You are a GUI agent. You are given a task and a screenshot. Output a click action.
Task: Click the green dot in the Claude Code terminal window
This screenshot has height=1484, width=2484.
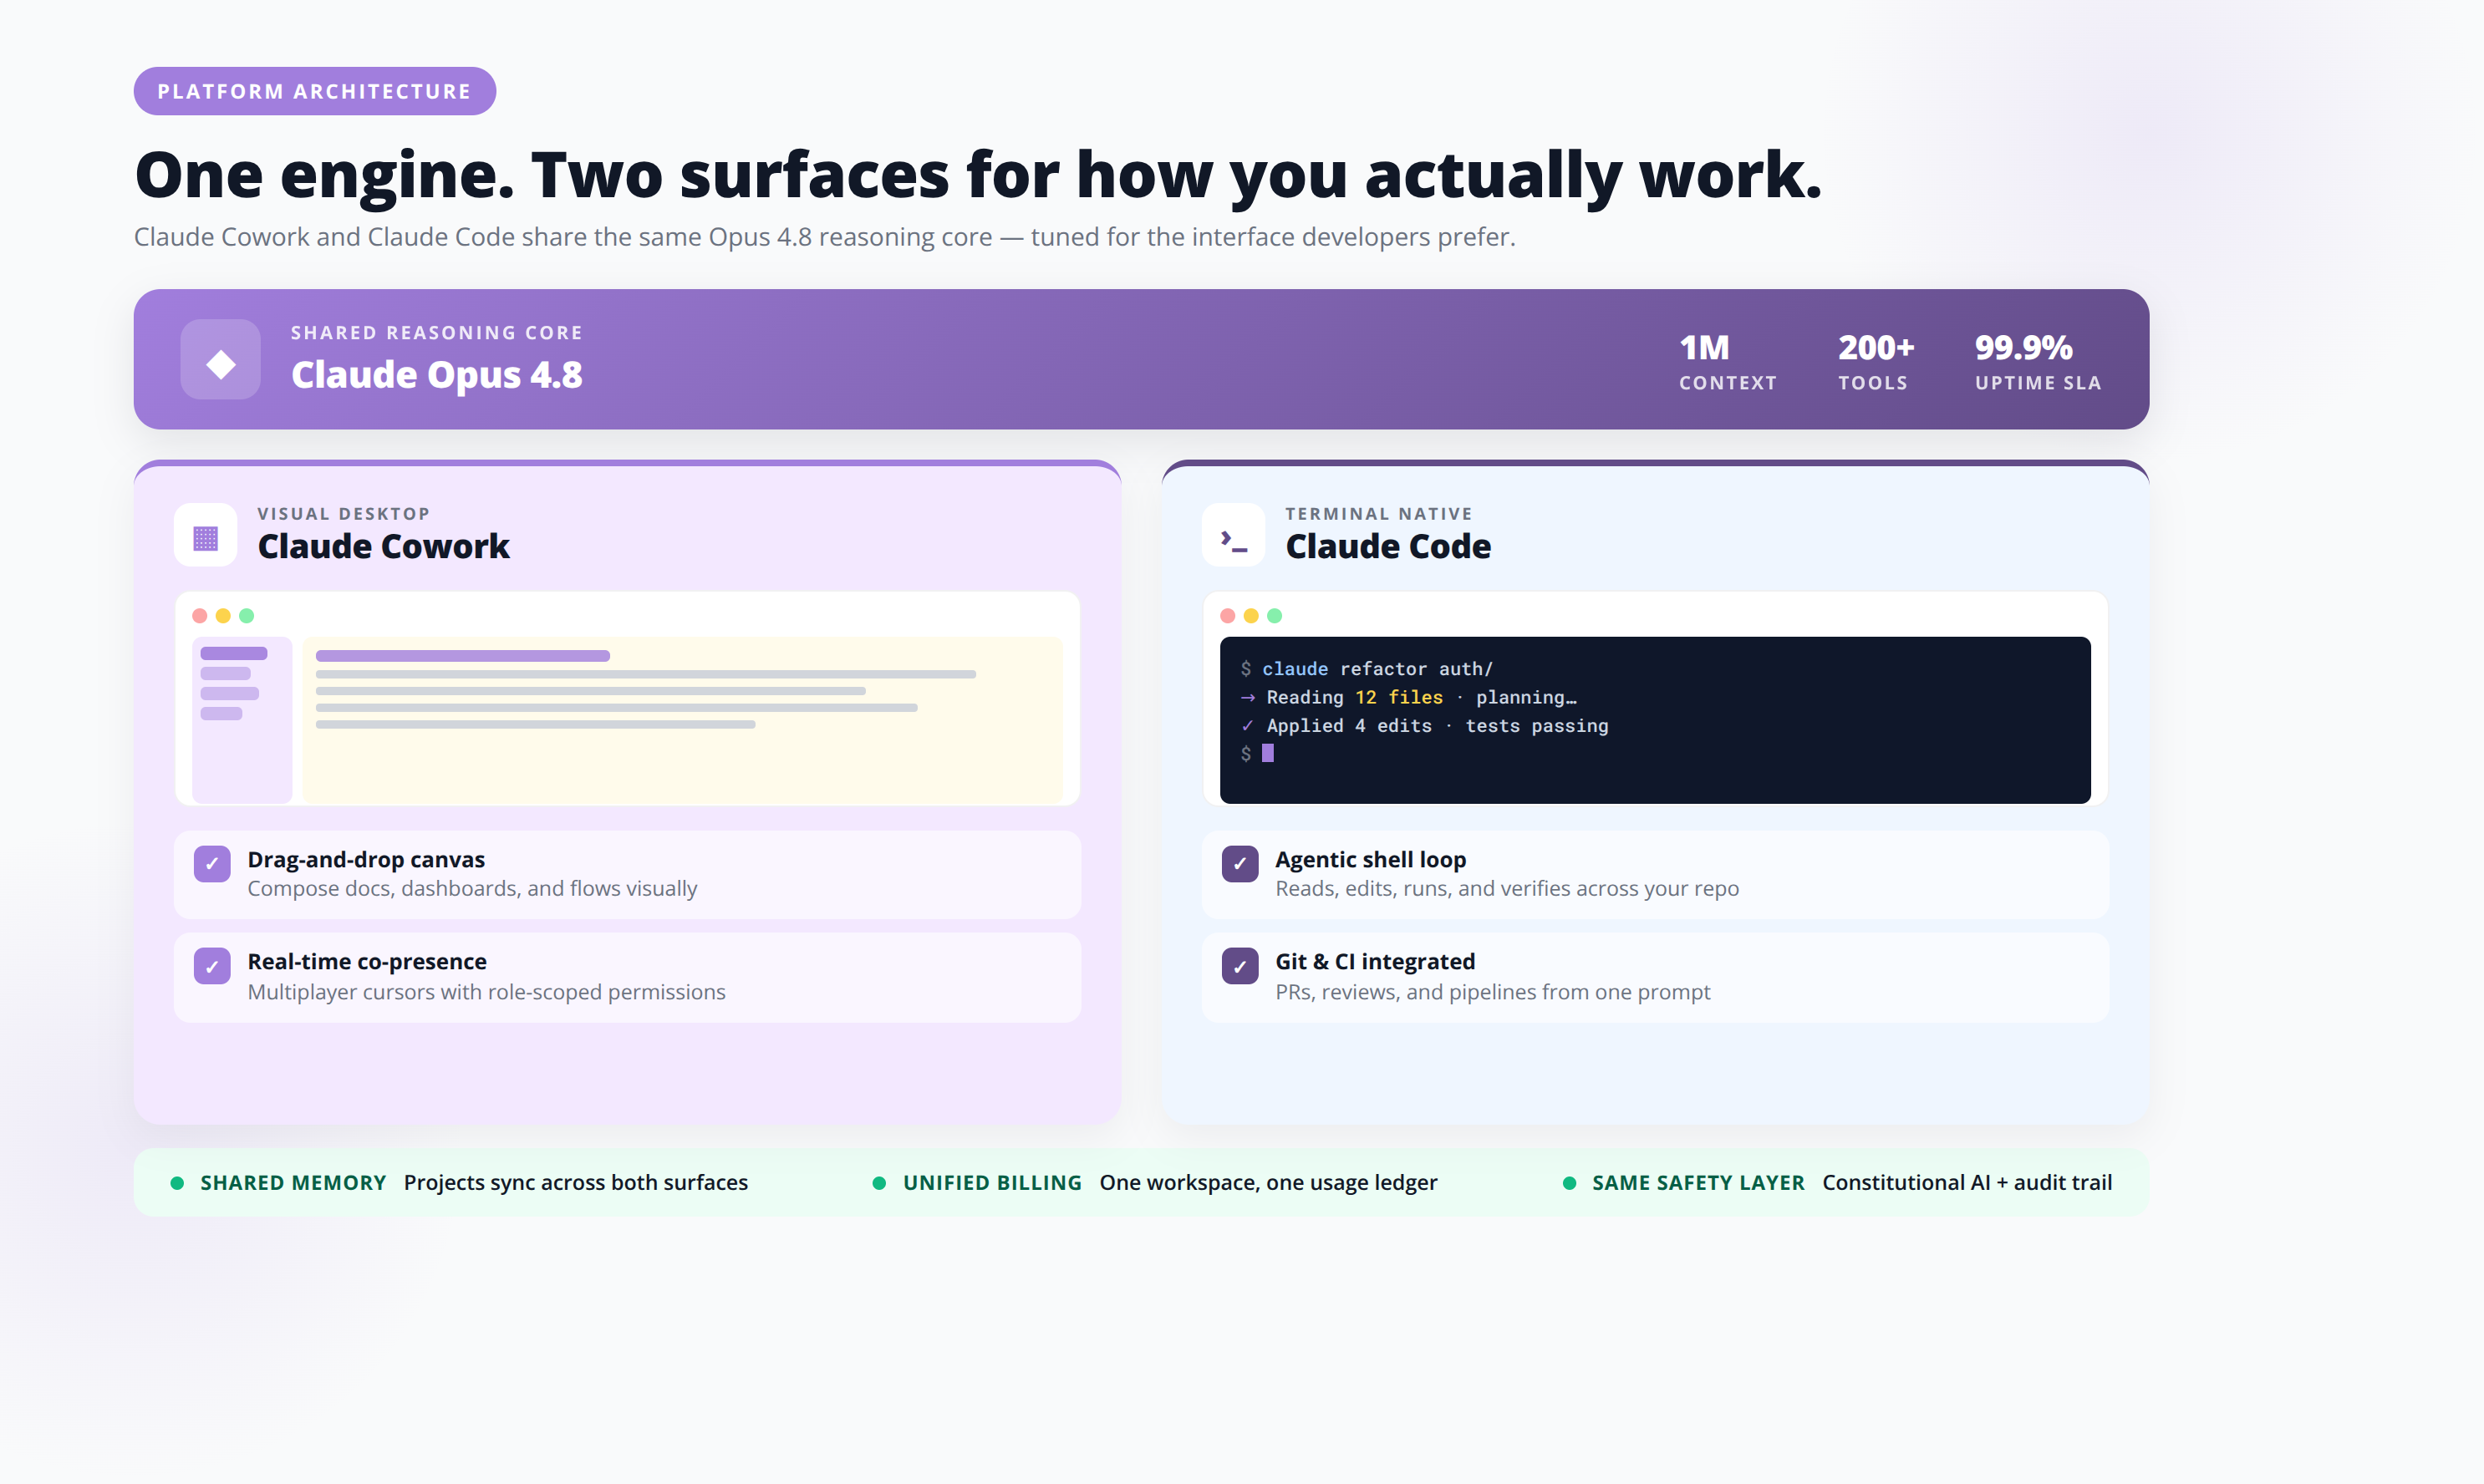point(1274,616)
